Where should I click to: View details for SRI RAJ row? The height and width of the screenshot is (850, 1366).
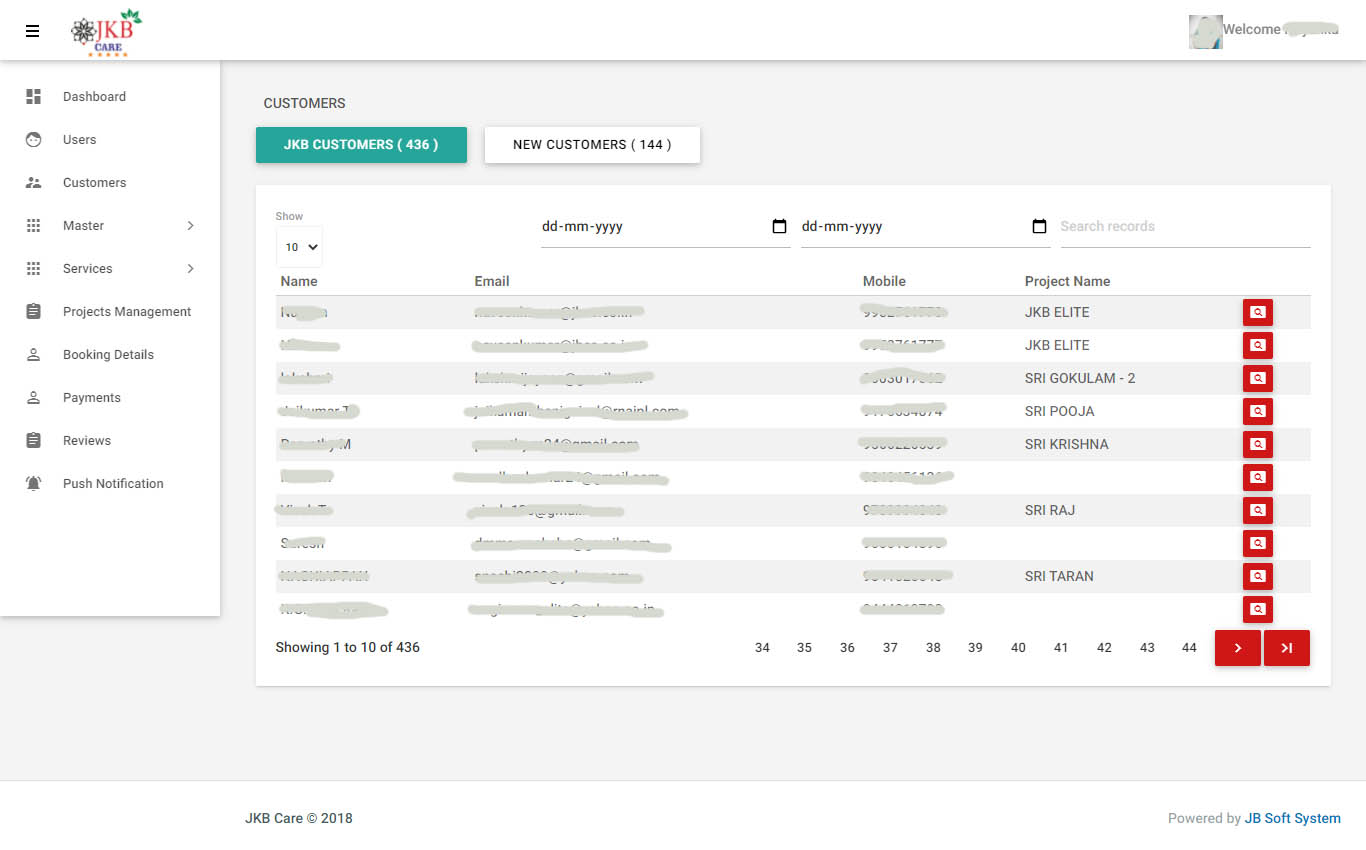click(x=1258, y=510)
